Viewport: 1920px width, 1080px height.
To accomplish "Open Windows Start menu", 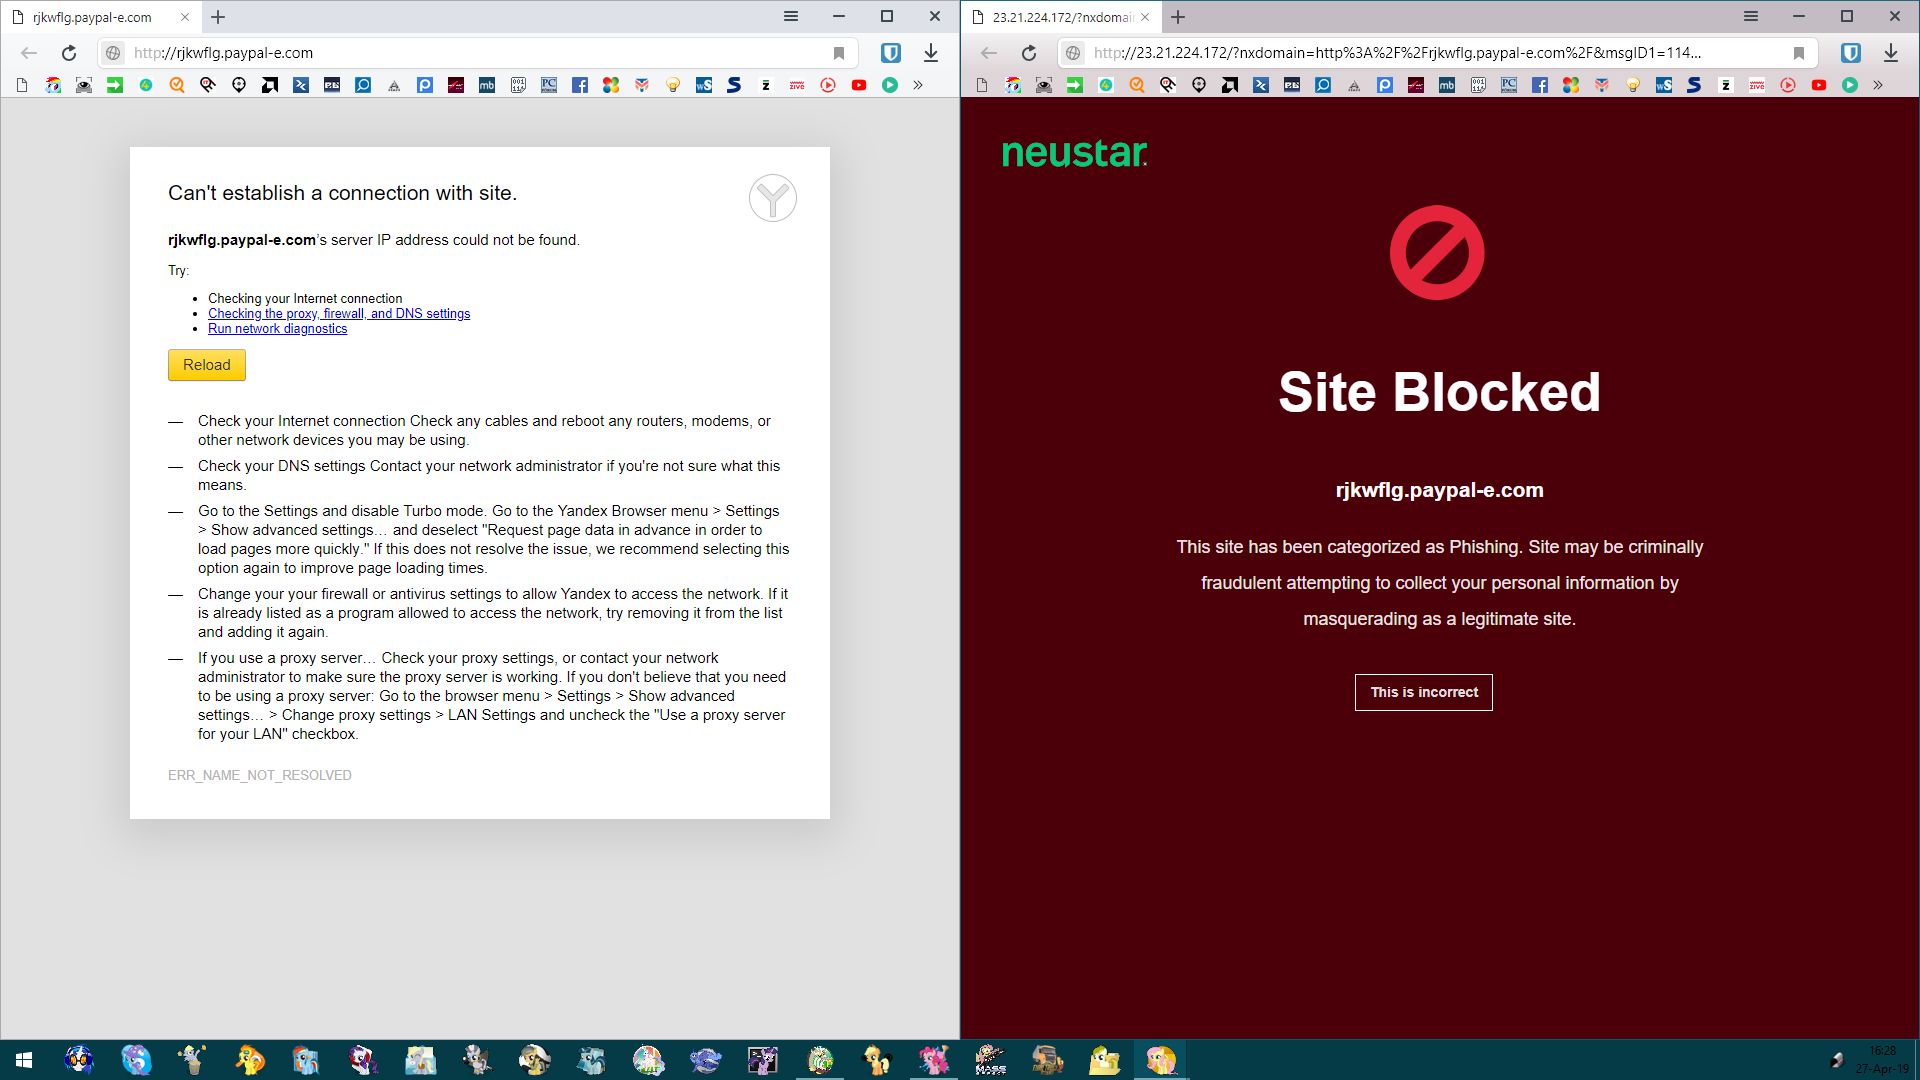I will click(x=24, y=1060).
